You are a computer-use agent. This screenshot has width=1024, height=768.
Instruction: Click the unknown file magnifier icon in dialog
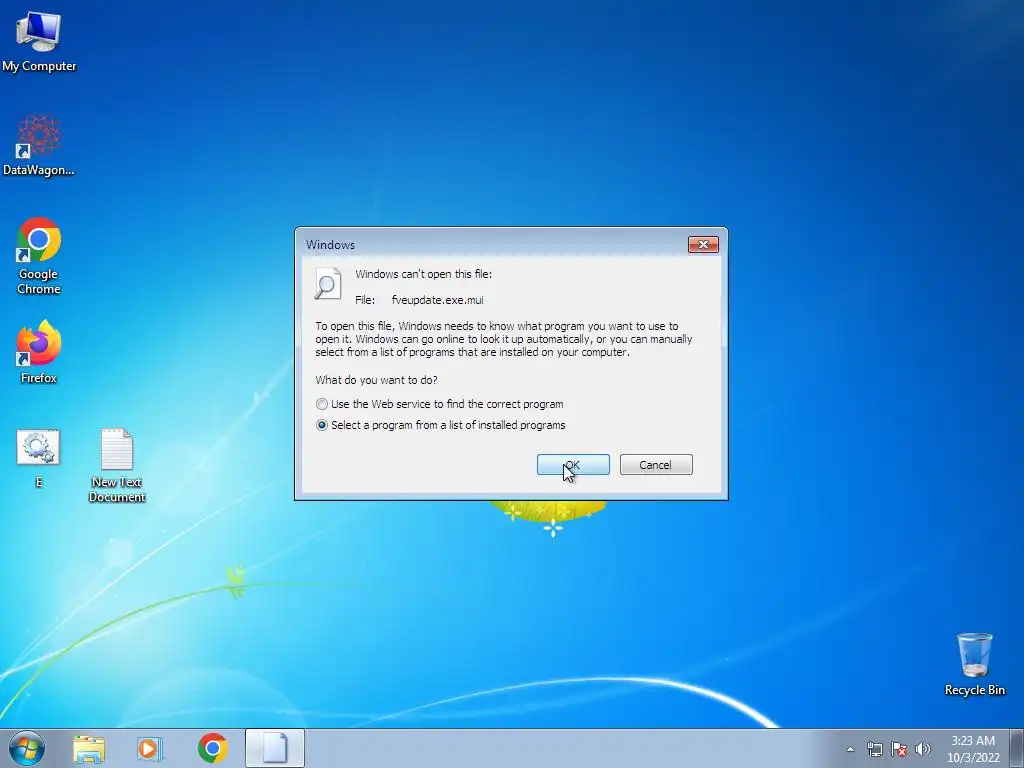[x=328, y=284]
